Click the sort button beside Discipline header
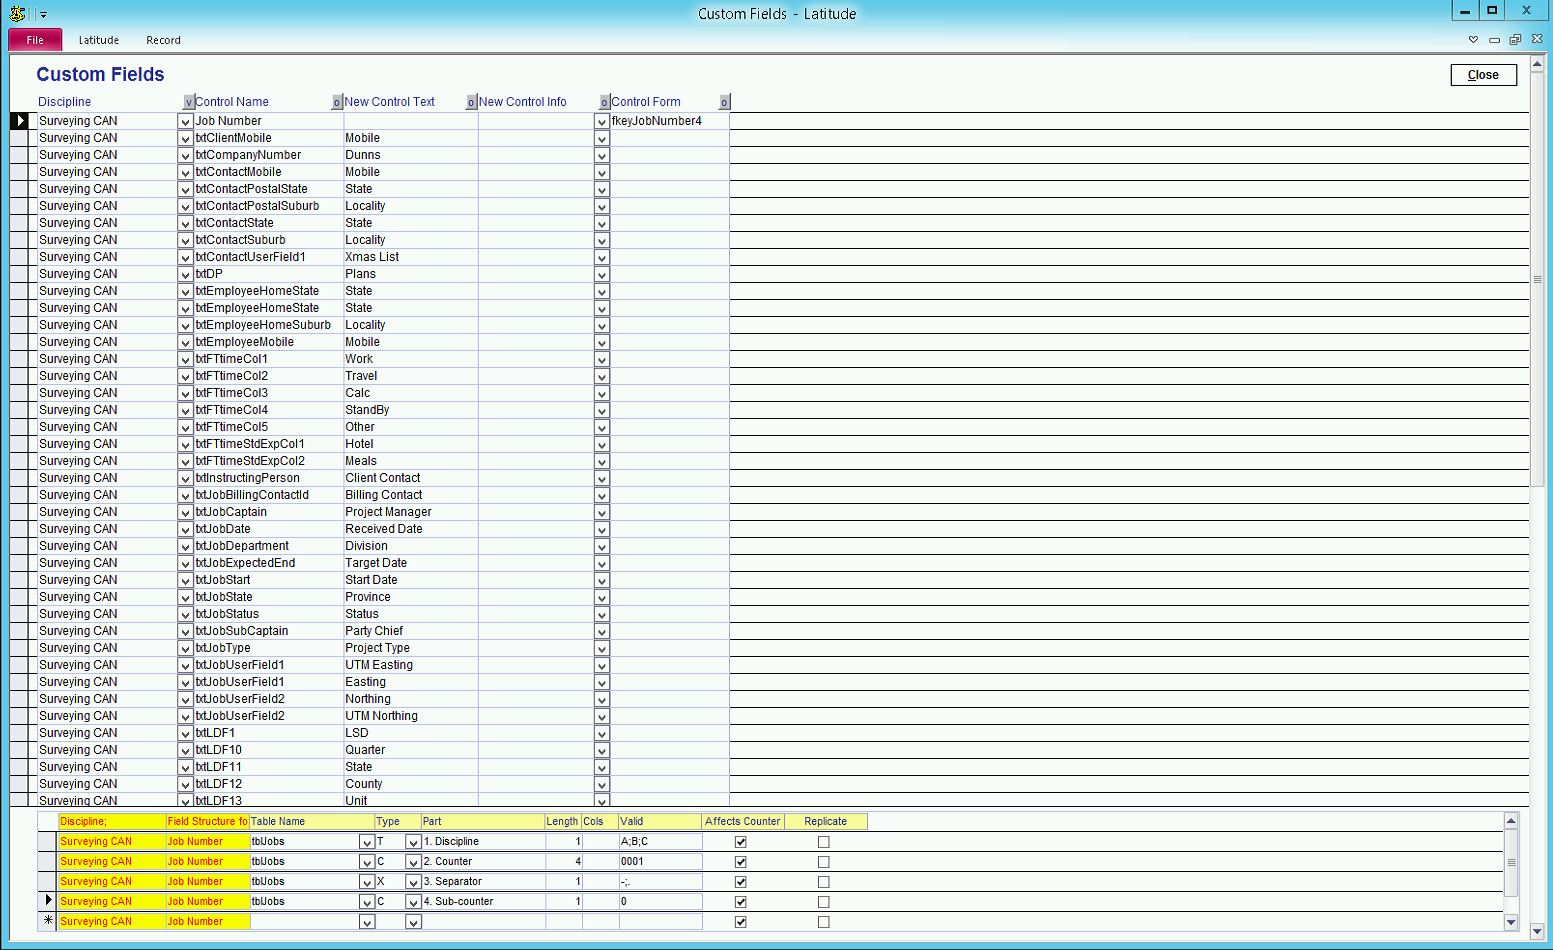The height and width of the screenshot is (950, 1553). (x=189, y=102)
